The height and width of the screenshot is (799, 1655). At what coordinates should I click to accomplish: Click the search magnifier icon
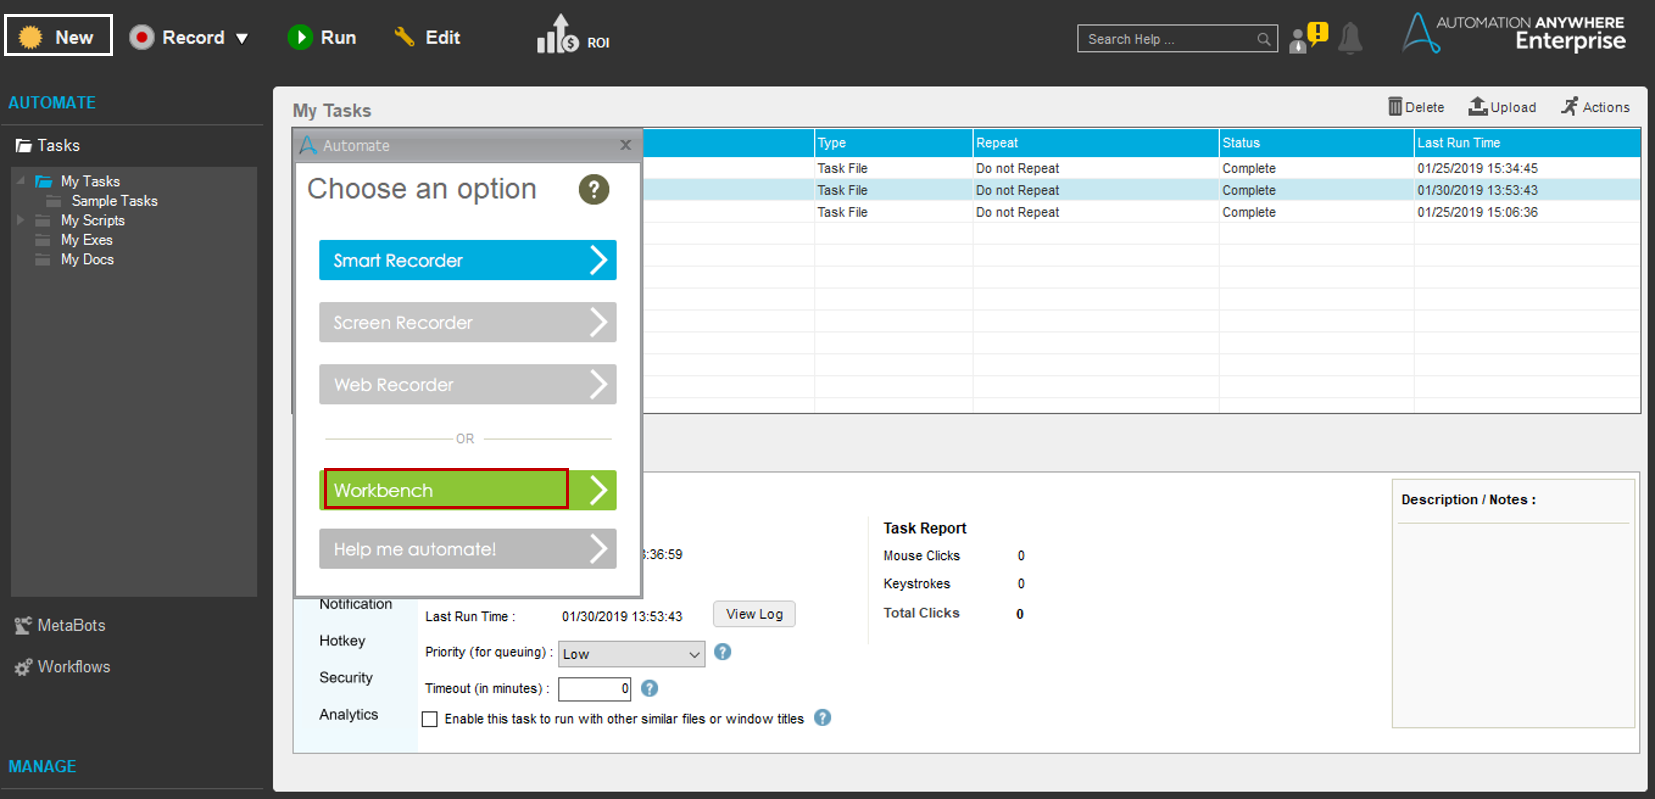pyautogui.click(x=1264, y=39)
